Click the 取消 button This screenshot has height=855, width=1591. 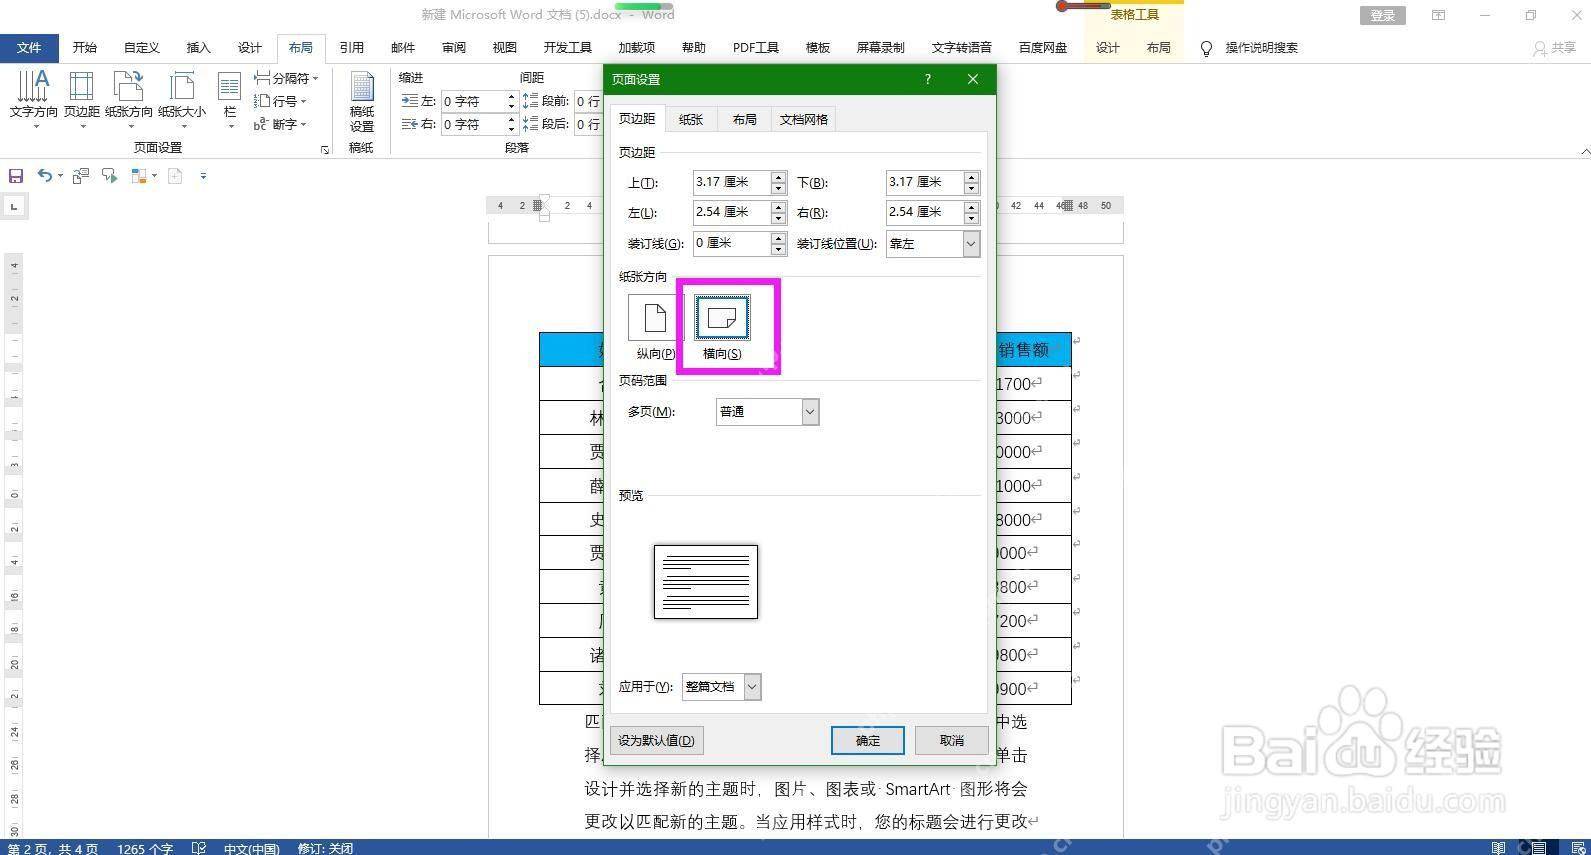(952, 740)
